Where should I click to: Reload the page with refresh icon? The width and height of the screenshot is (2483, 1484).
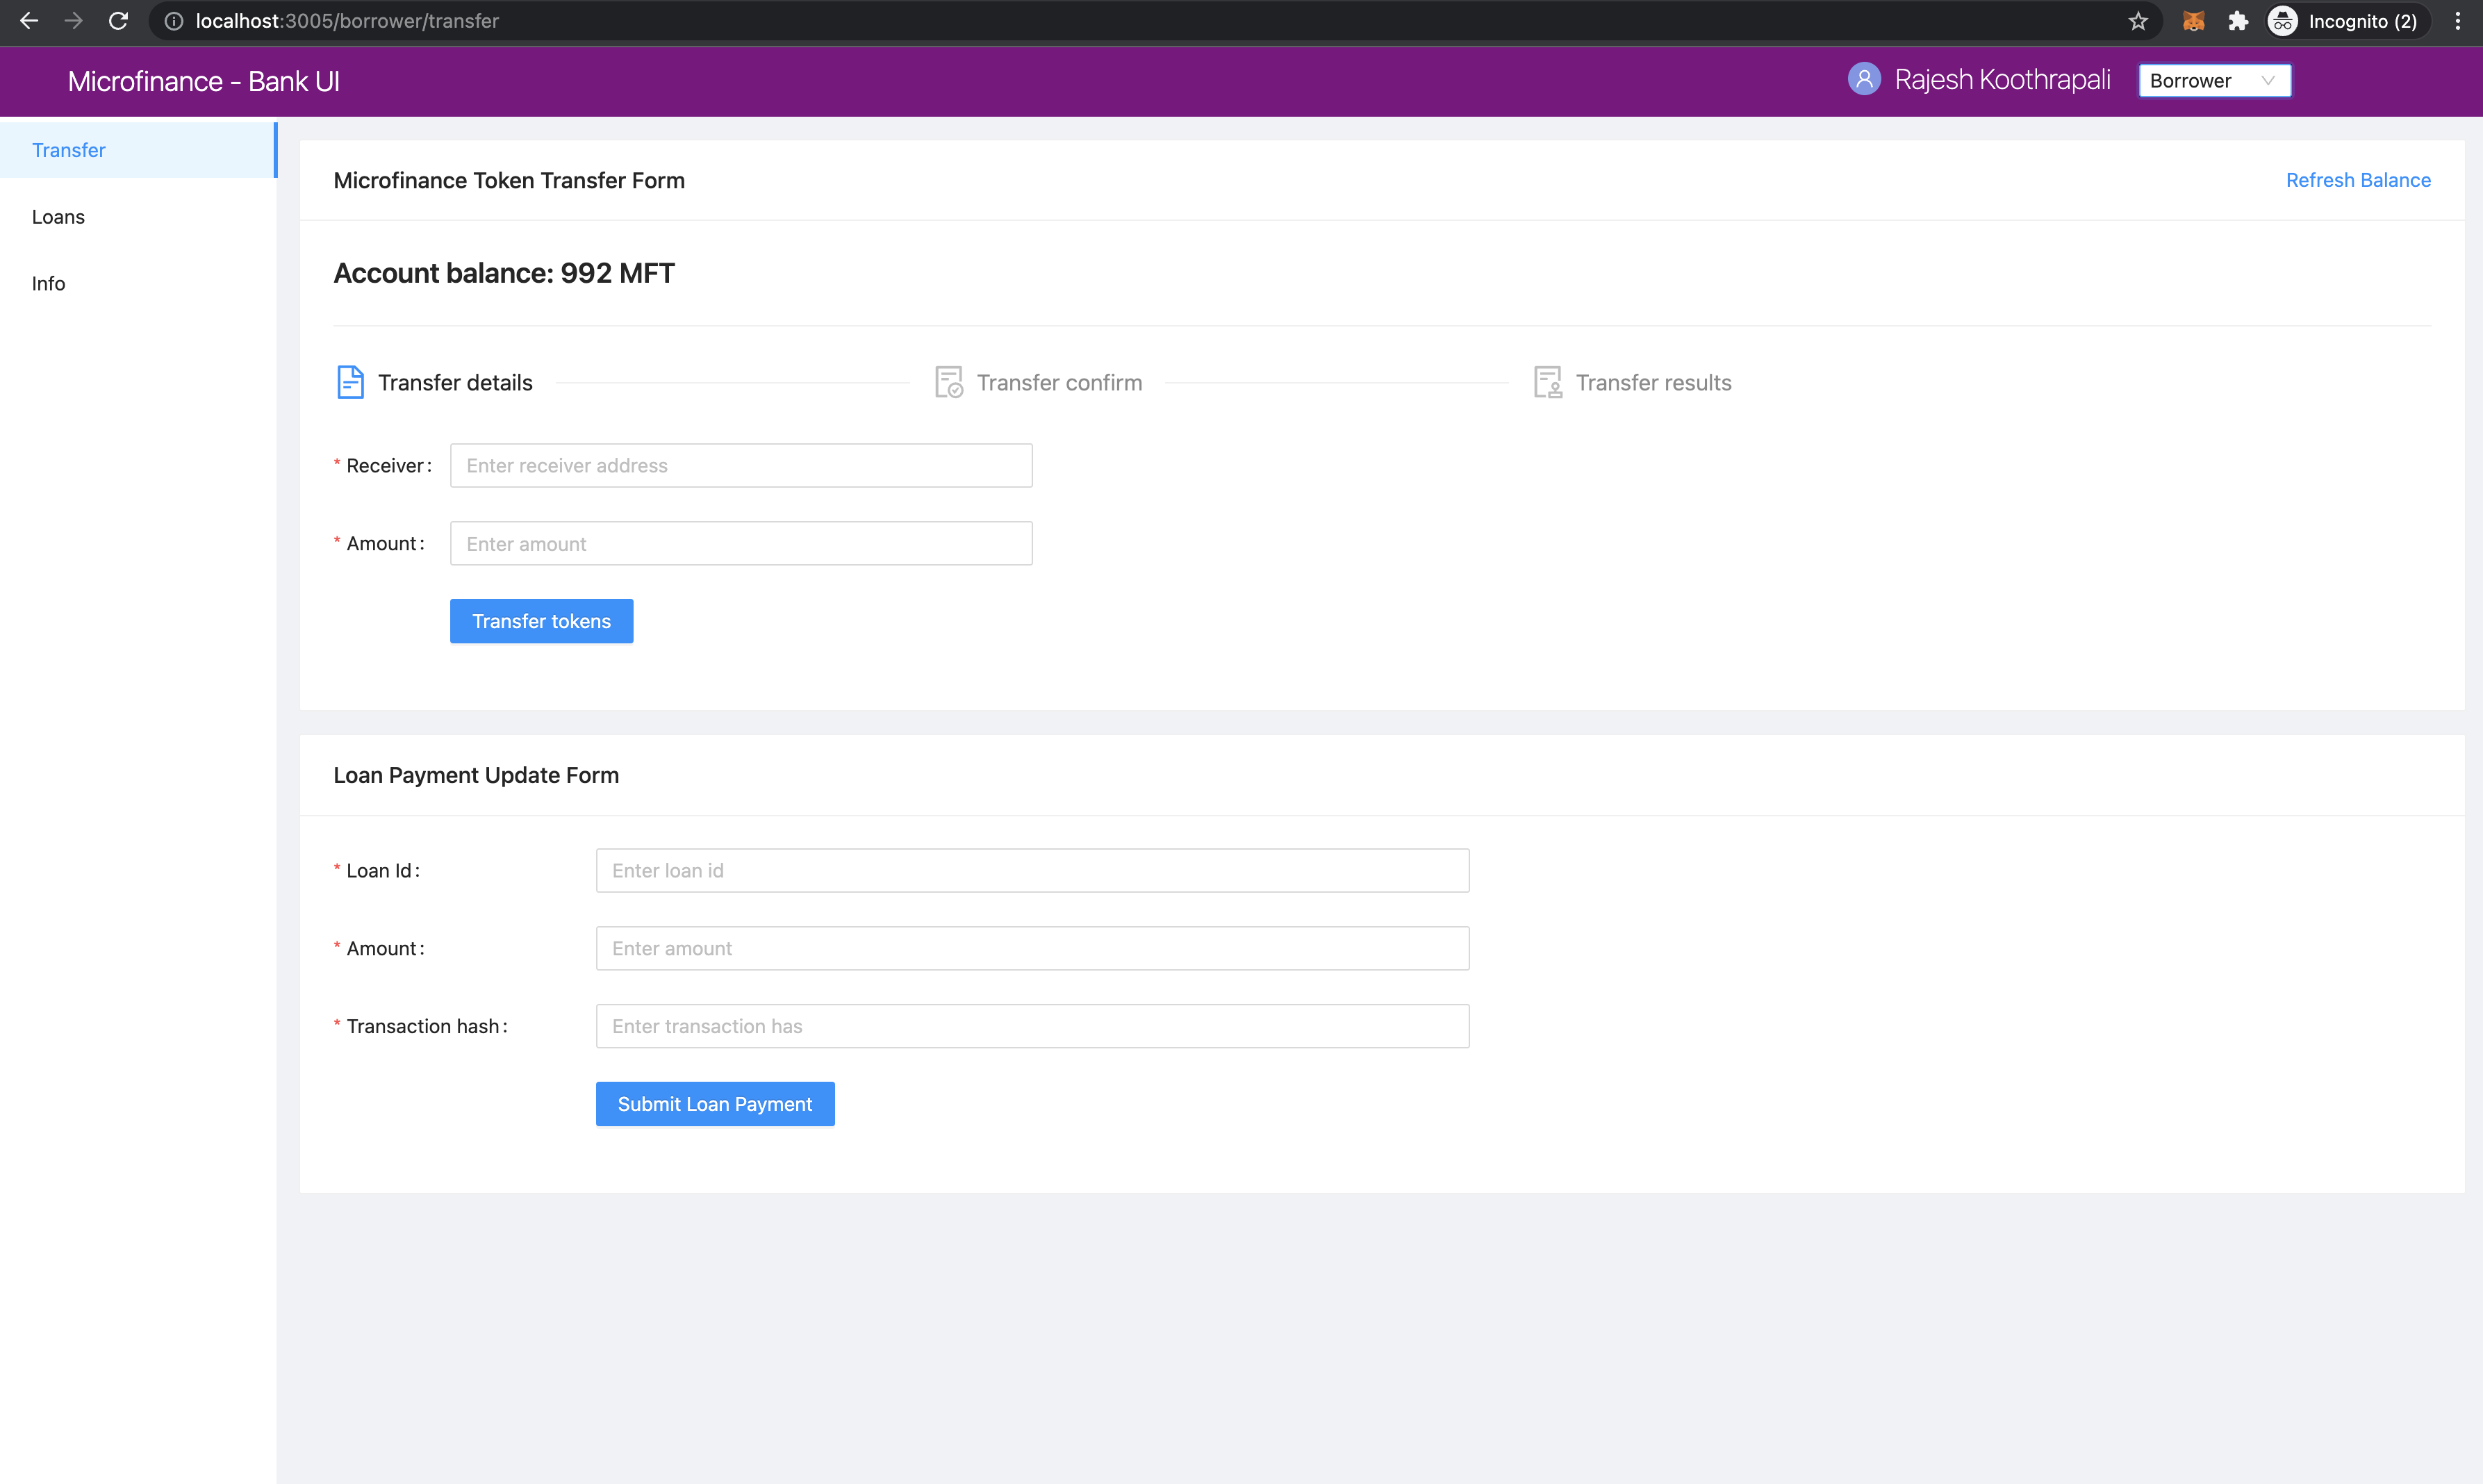click(x=118, y=21)
